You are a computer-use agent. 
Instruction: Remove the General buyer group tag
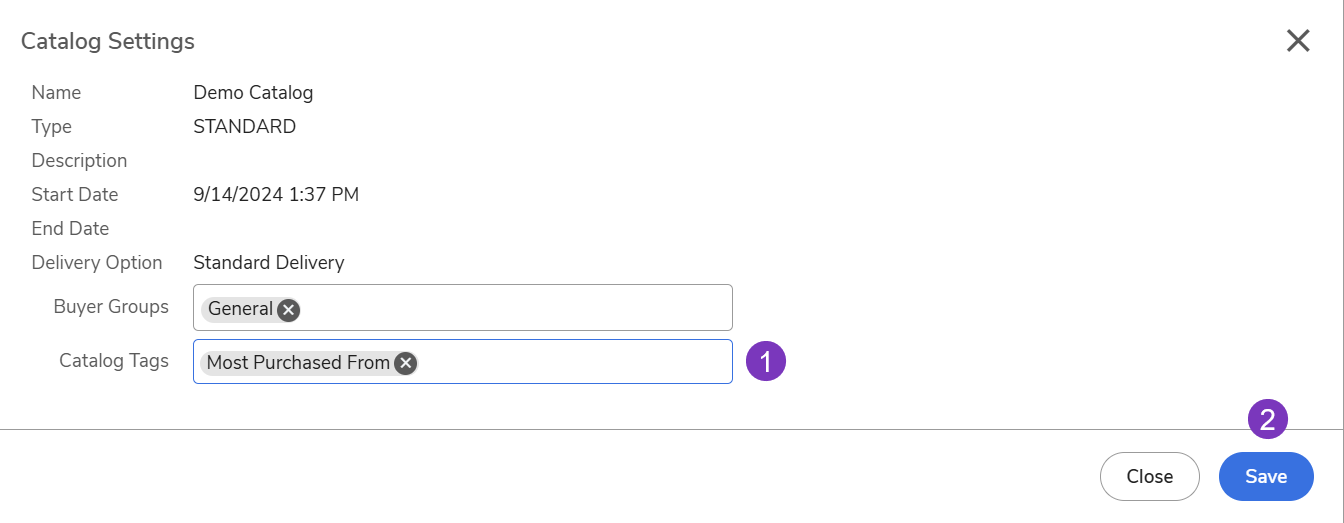click(288, 309)
